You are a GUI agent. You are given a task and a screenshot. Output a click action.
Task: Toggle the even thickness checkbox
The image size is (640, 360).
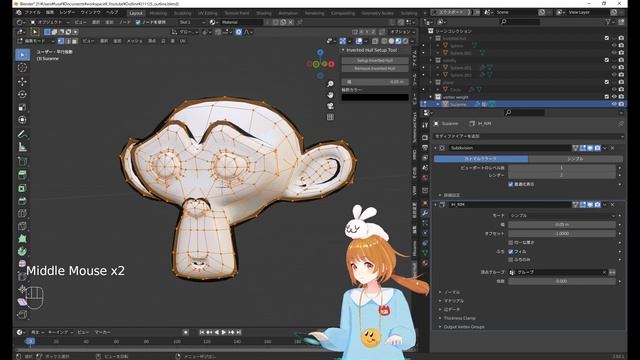click(511, 242)
